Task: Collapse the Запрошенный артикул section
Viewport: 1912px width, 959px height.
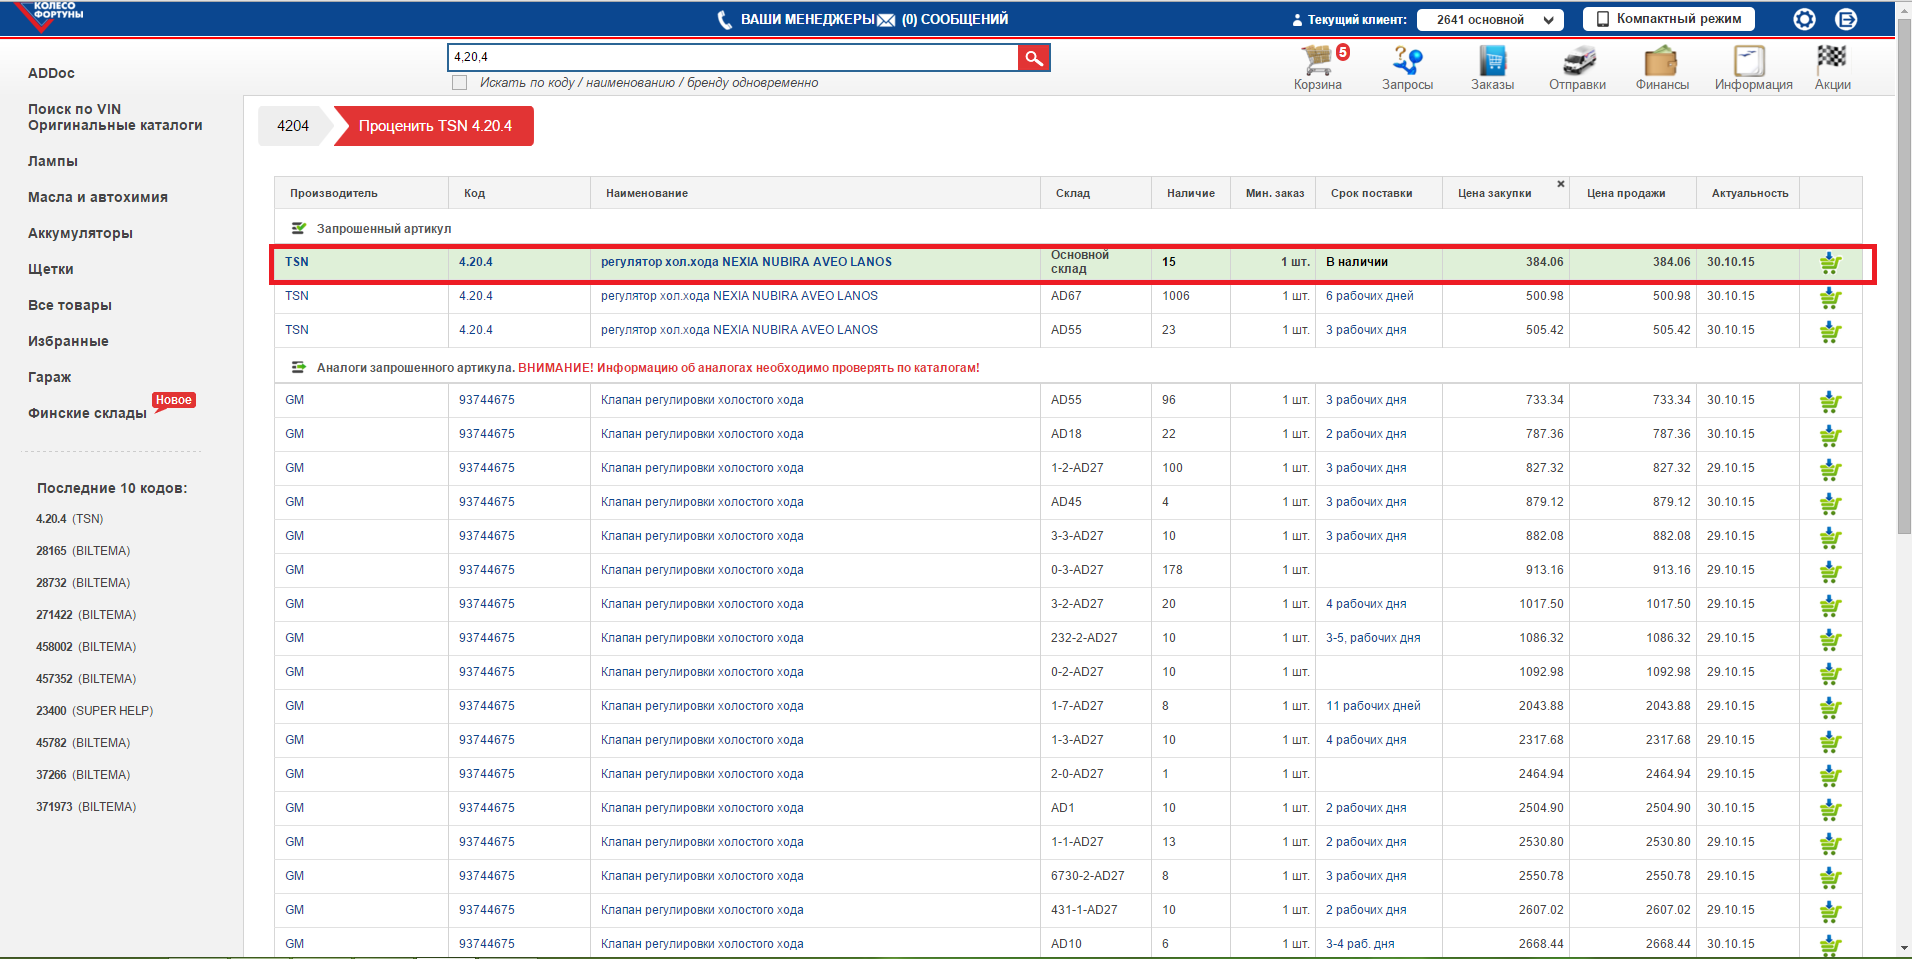Action: pos(298,228)
